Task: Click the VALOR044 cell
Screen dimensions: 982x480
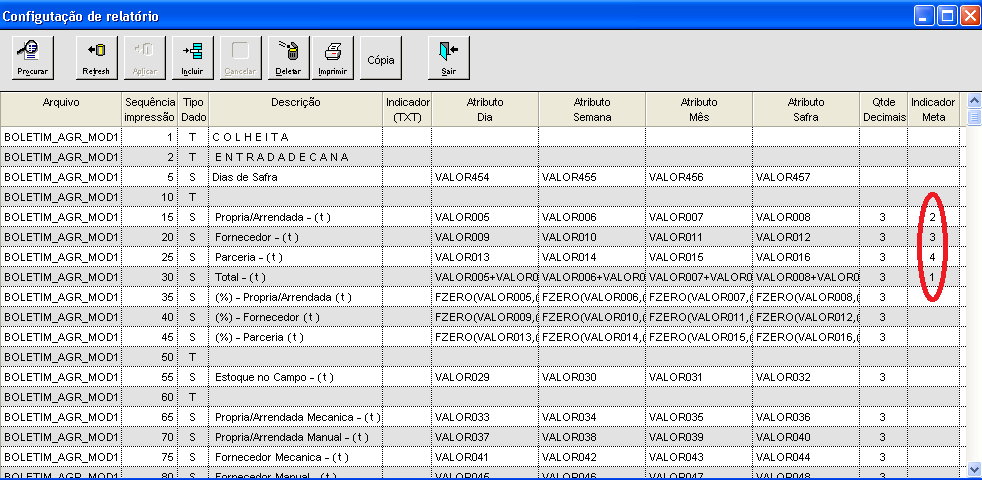Action: (x=806, y=457)
